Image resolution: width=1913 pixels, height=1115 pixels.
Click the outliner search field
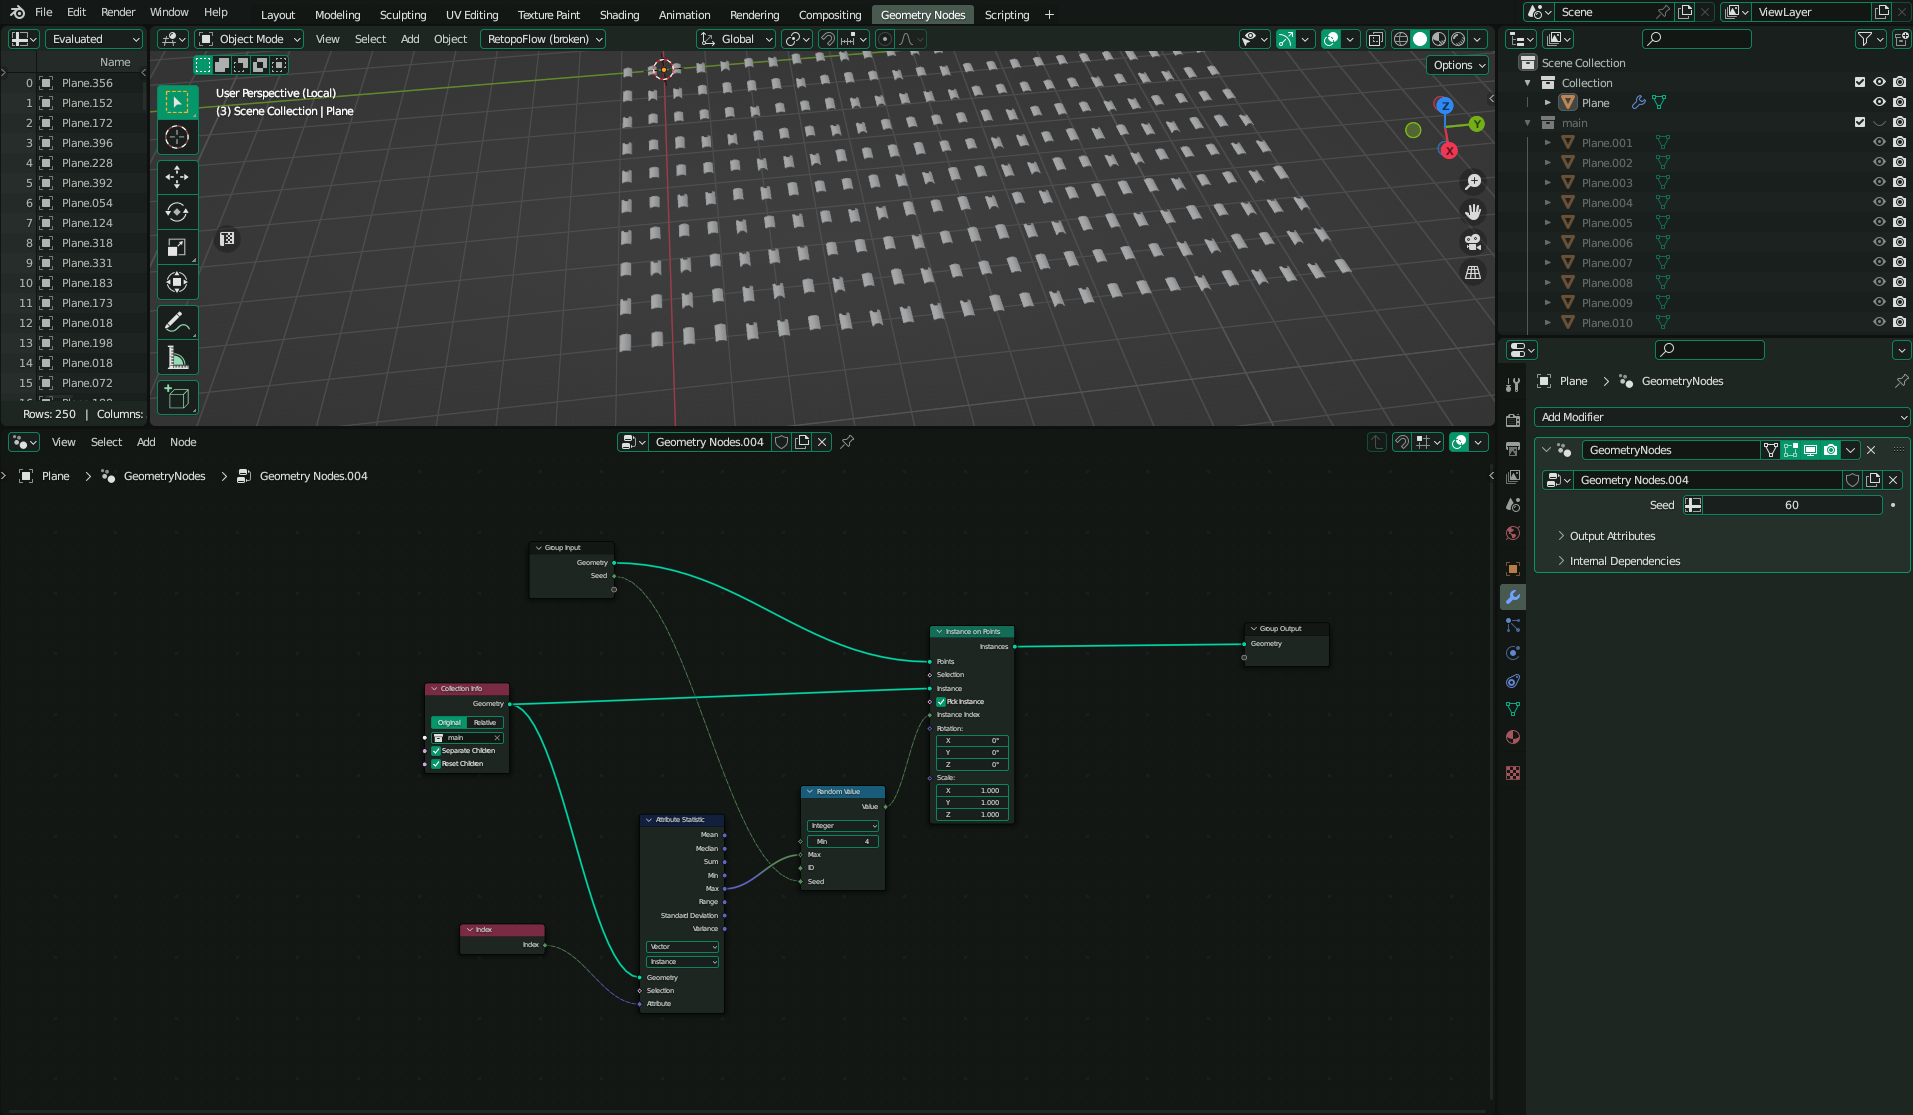click(x=1697, y=39)
